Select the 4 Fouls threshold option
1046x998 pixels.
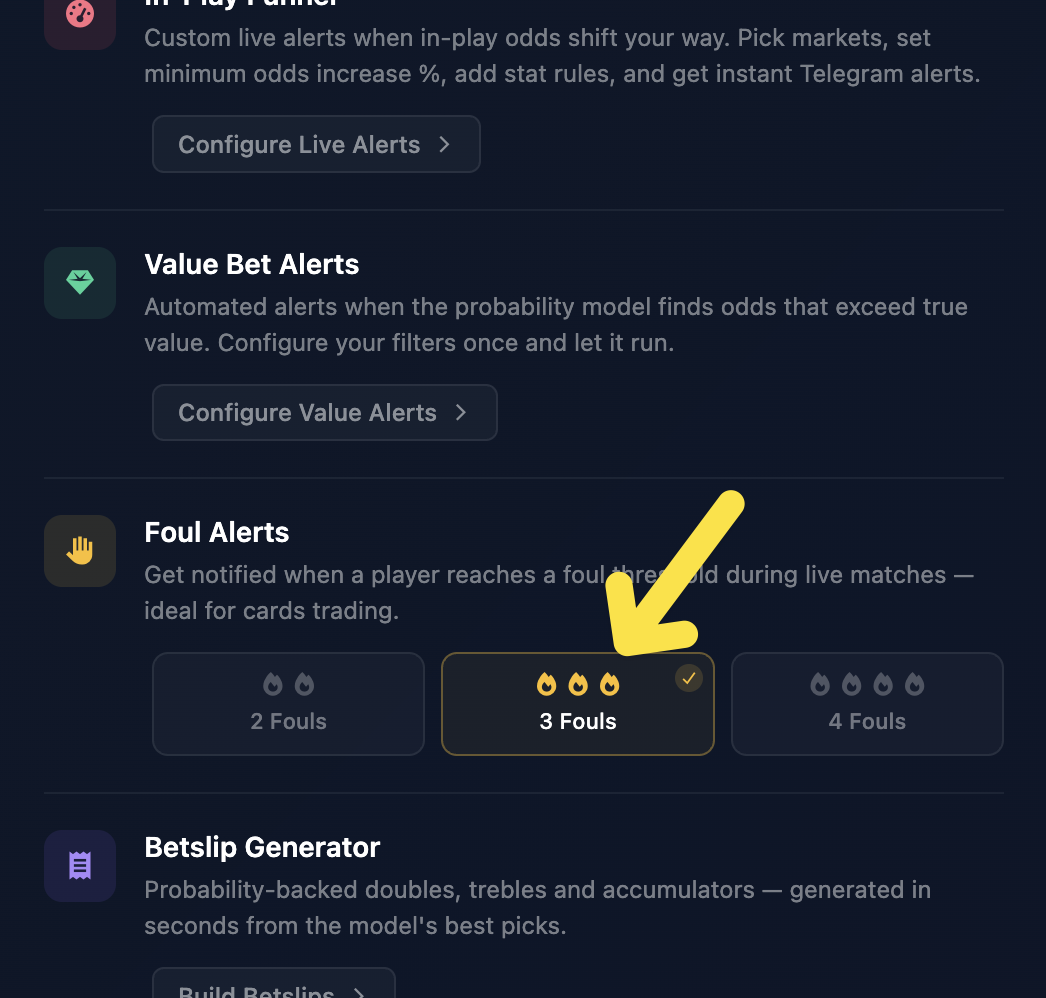coord(867,704)
